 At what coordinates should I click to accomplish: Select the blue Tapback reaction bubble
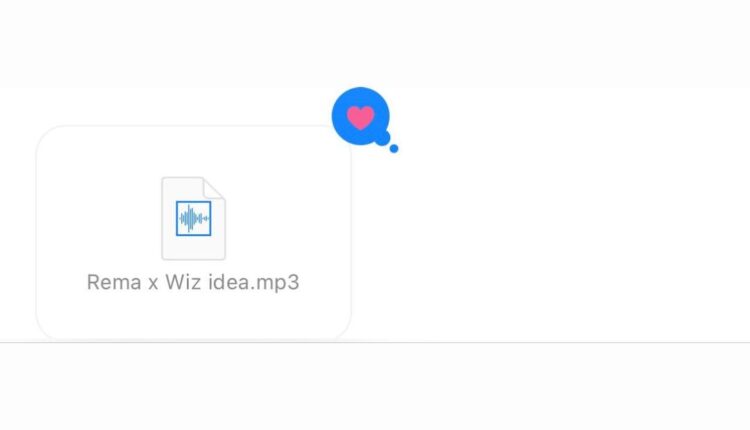(361, 116)
